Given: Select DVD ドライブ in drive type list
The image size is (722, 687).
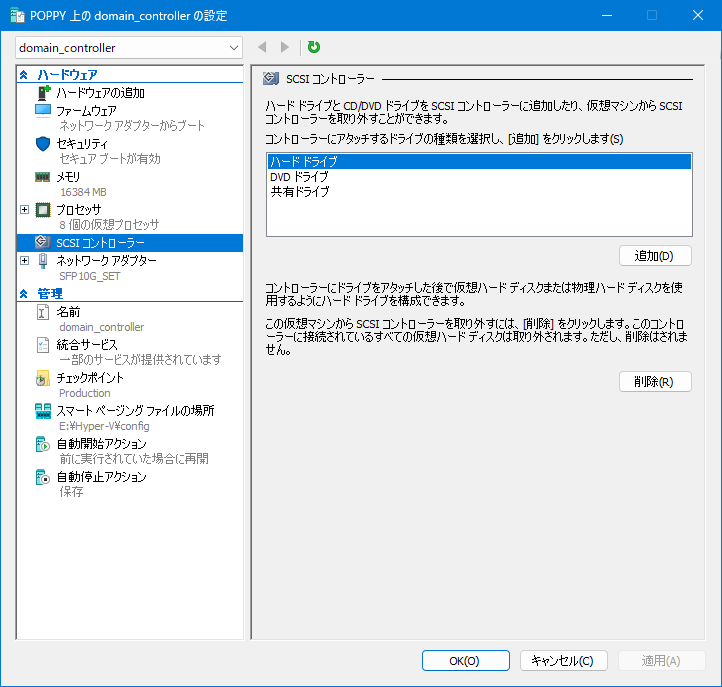Looking at the screenshot, I should [x=479, y=177].
